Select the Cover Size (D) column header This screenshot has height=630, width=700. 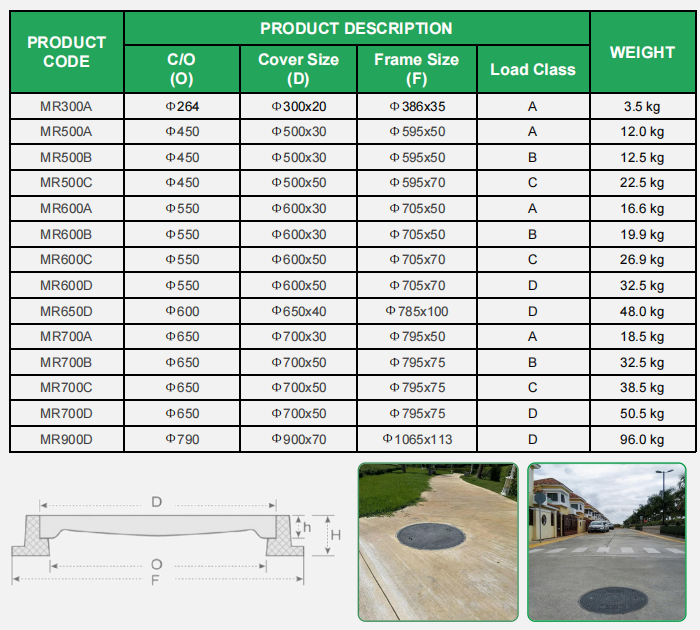click(x=298, y=69)
